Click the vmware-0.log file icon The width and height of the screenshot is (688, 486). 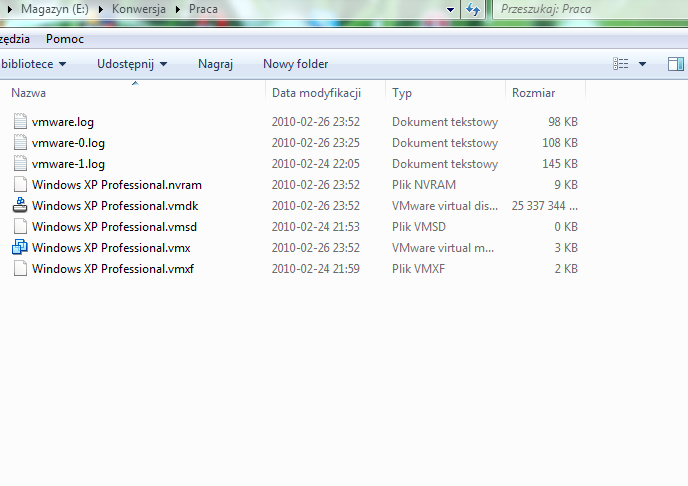click(x=20, y=143)
